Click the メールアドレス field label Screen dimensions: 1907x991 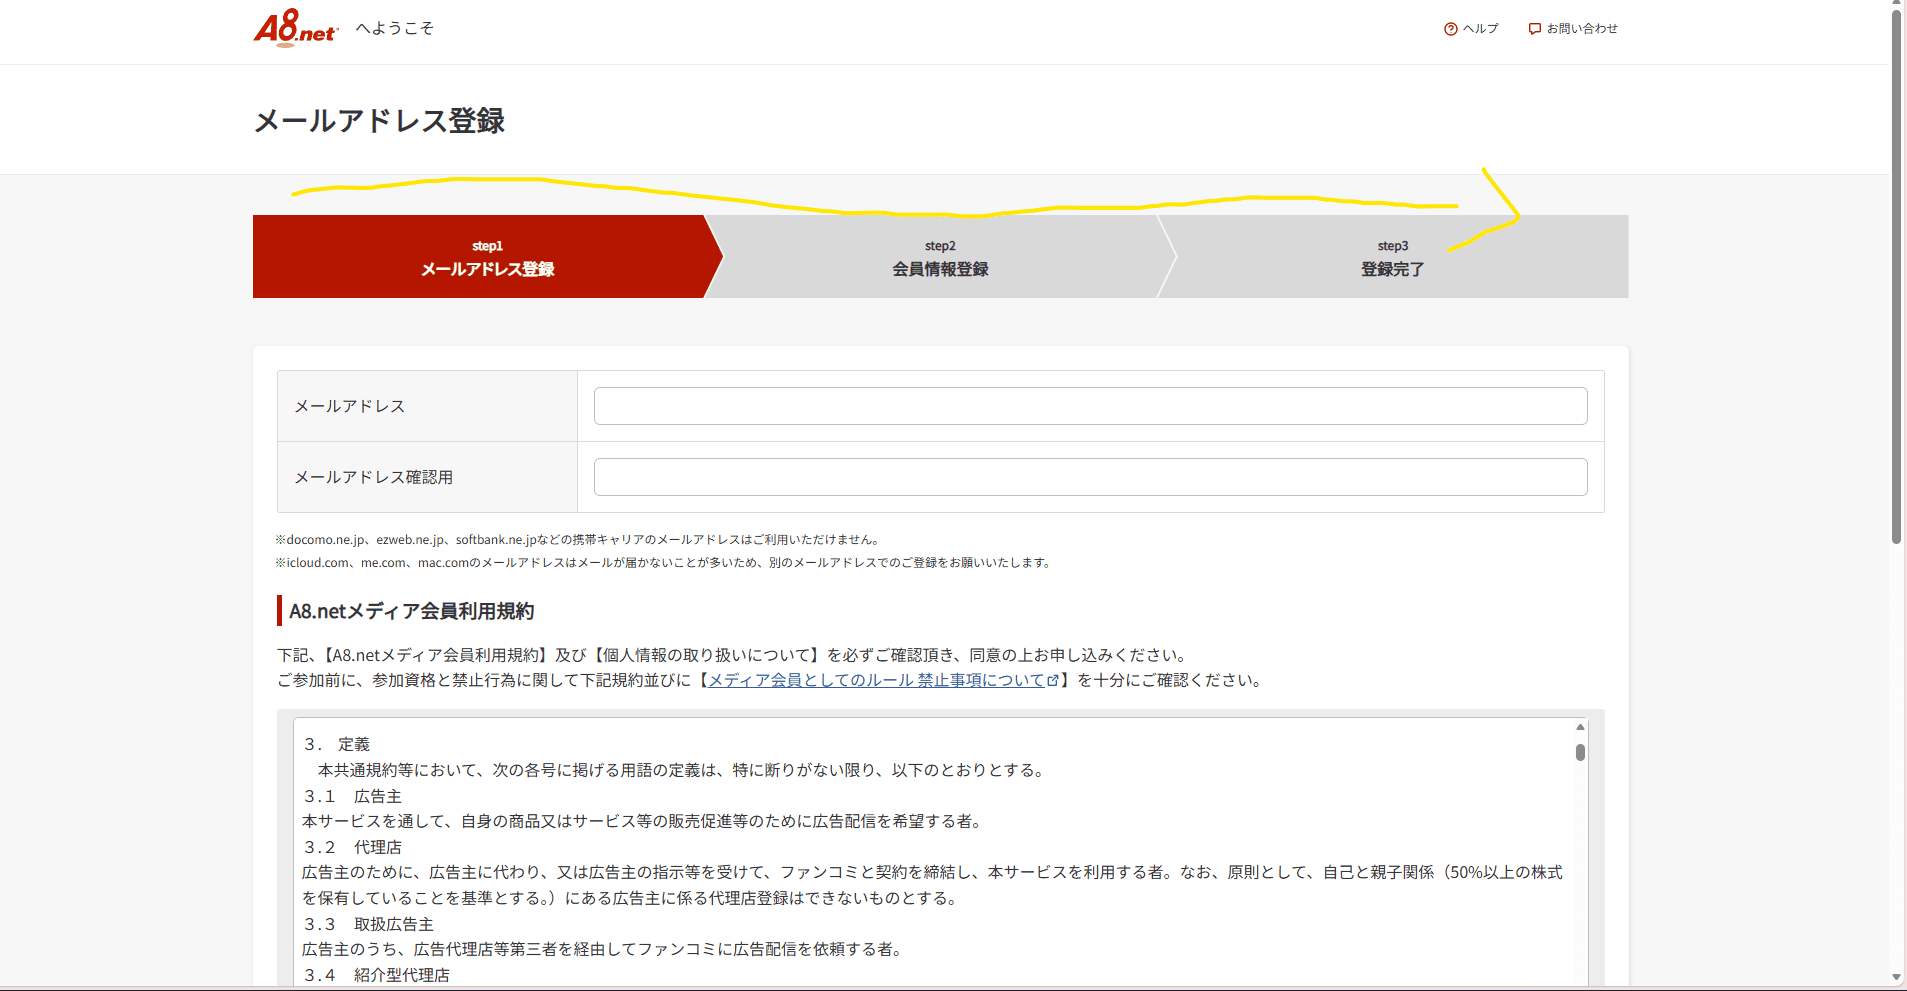tap(349, 406)
